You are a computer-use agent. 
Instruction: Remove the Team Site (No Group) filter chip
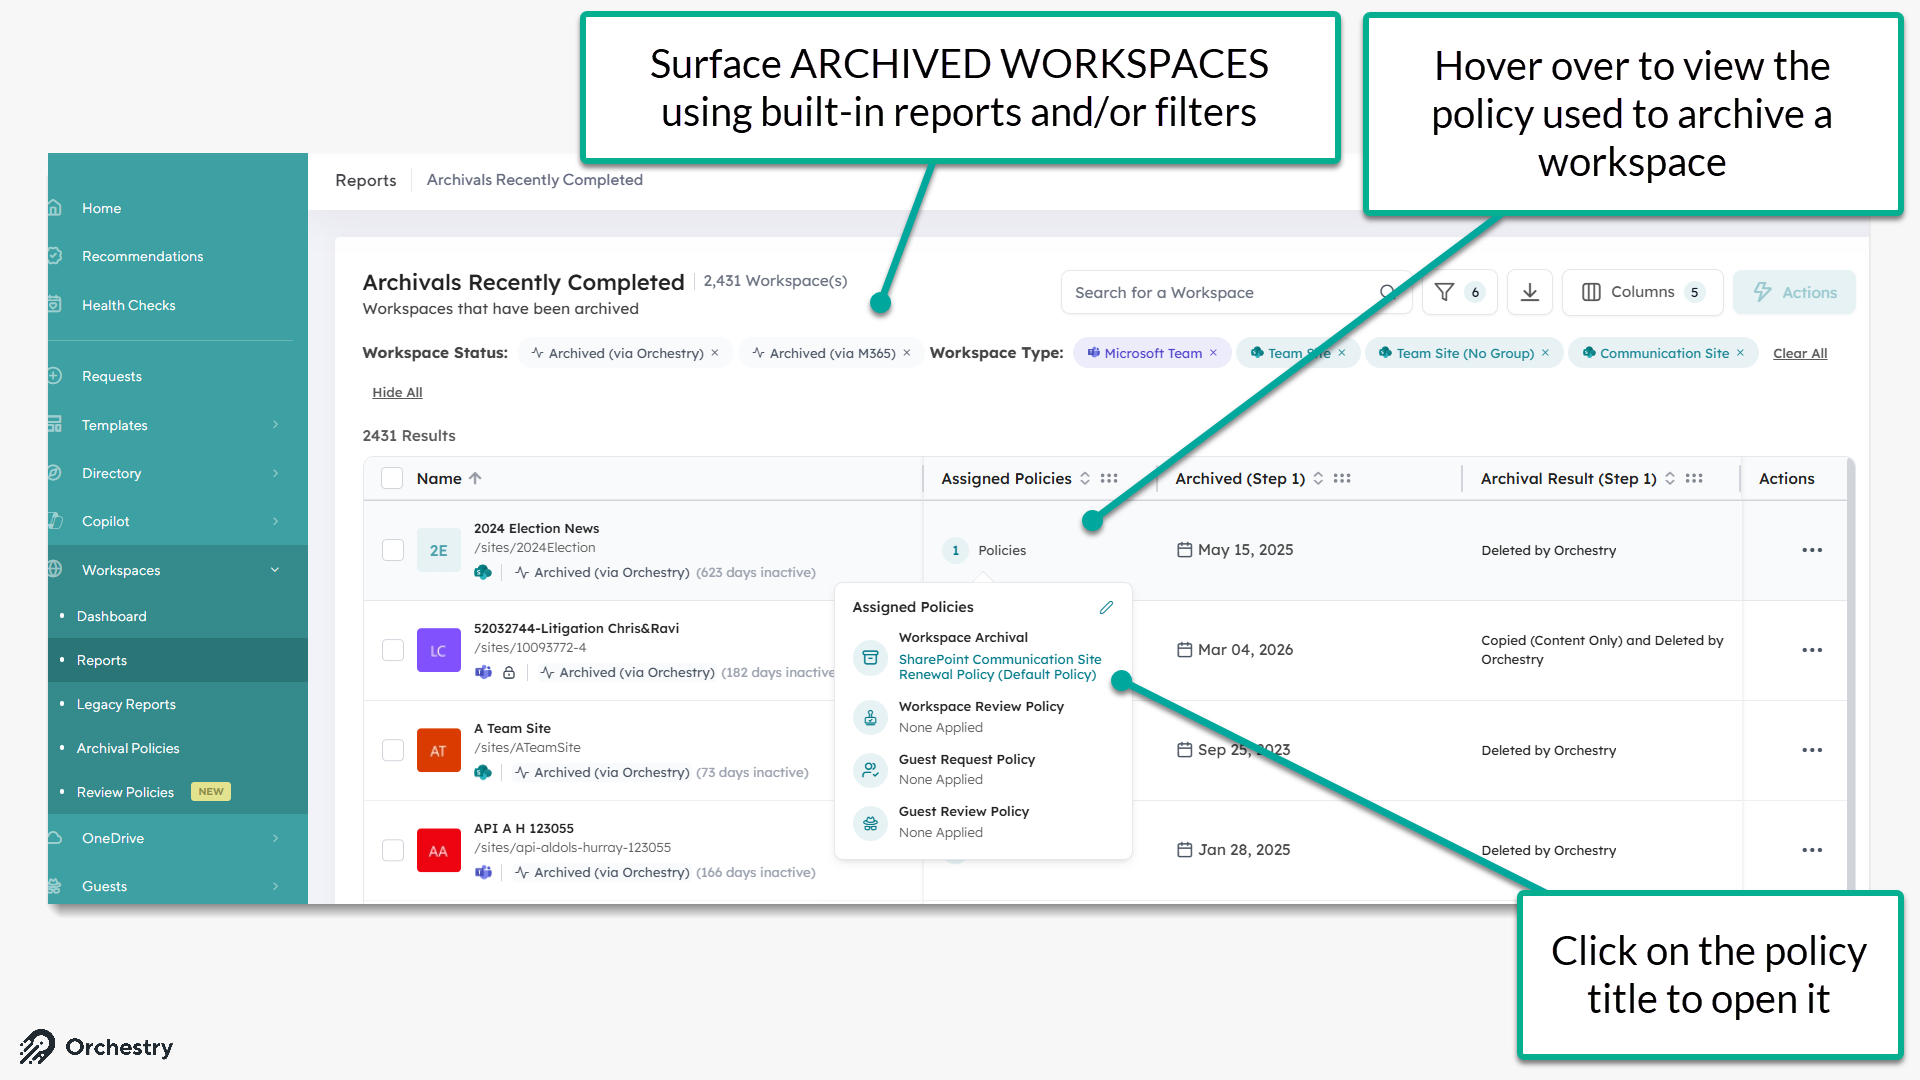pyautogui.click(x=1545, y=353)
